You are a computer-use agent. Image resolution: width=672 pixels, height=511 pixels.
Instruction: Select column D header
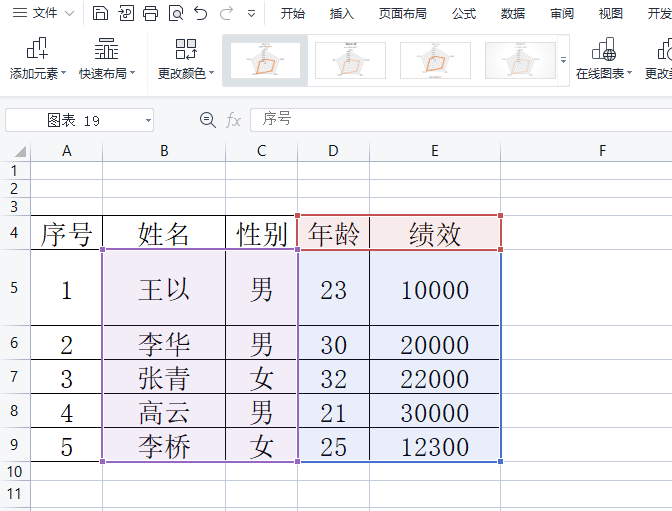point(333,151)
